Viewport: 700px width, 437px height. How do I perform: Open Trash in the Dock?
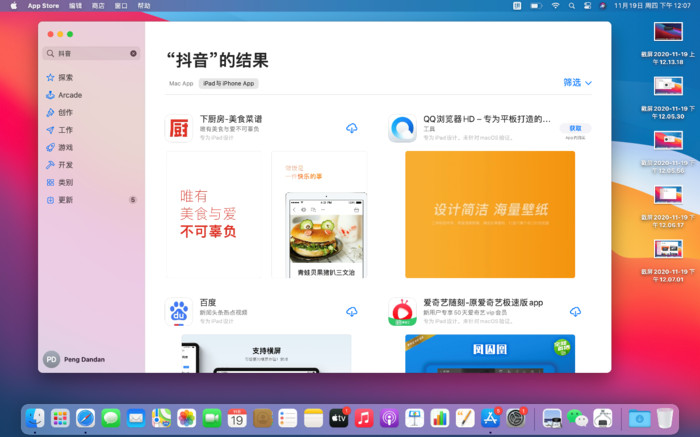tap(665, 418)
